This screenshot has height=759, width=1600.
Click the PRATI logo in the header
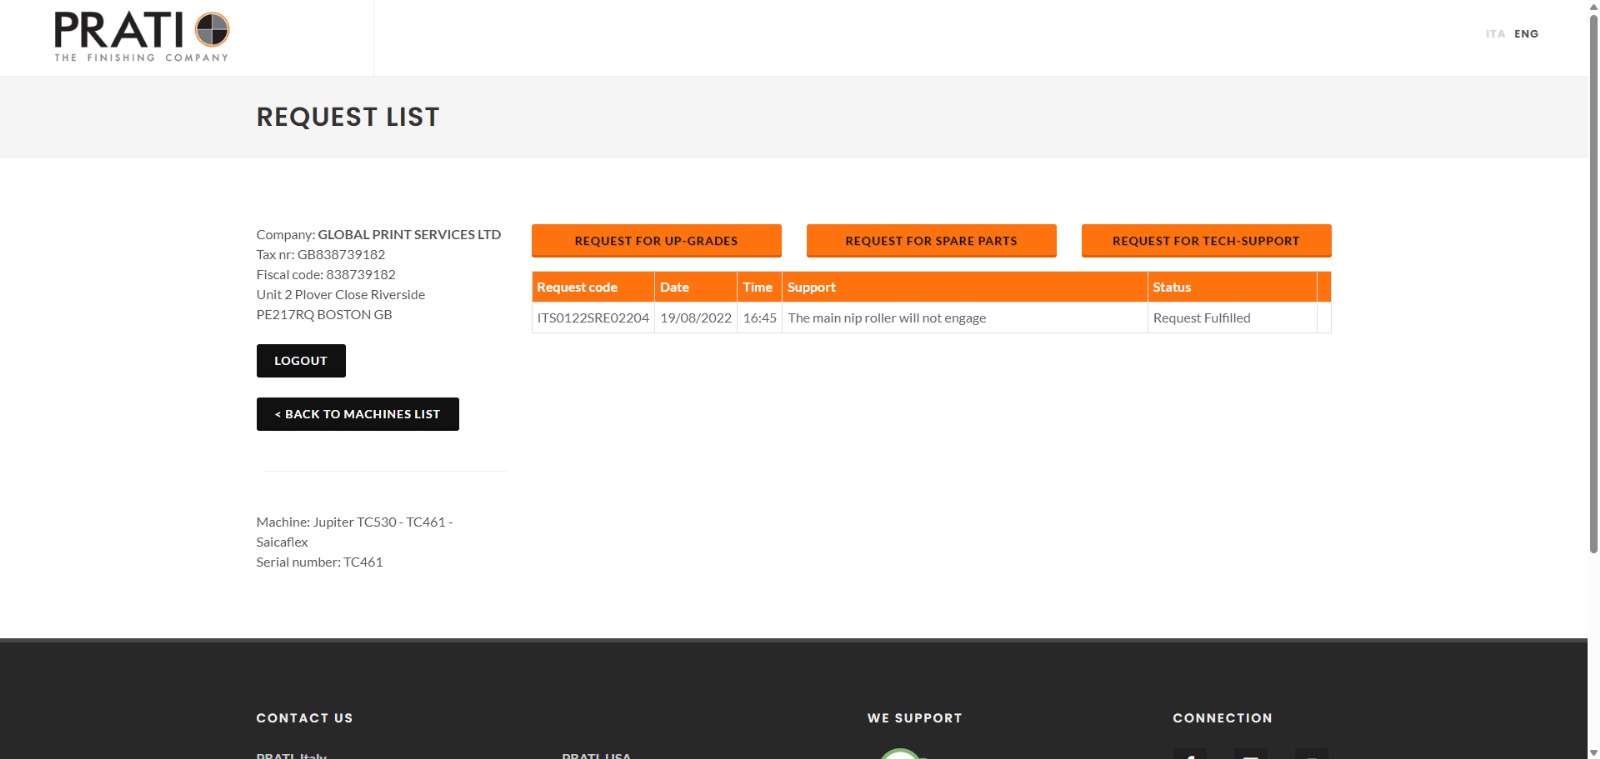(142, 37)
